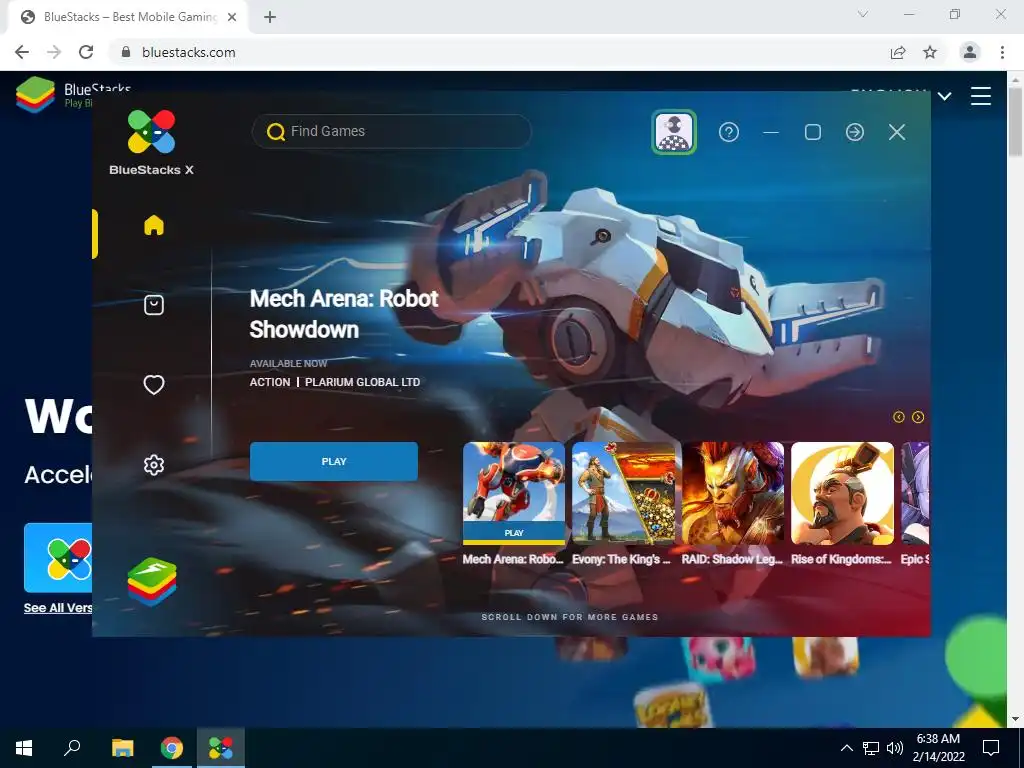Viewport: 1024px width, 768px height.
Task: Select the Mech Arena game thumbnail
Action: coord(514,481)
